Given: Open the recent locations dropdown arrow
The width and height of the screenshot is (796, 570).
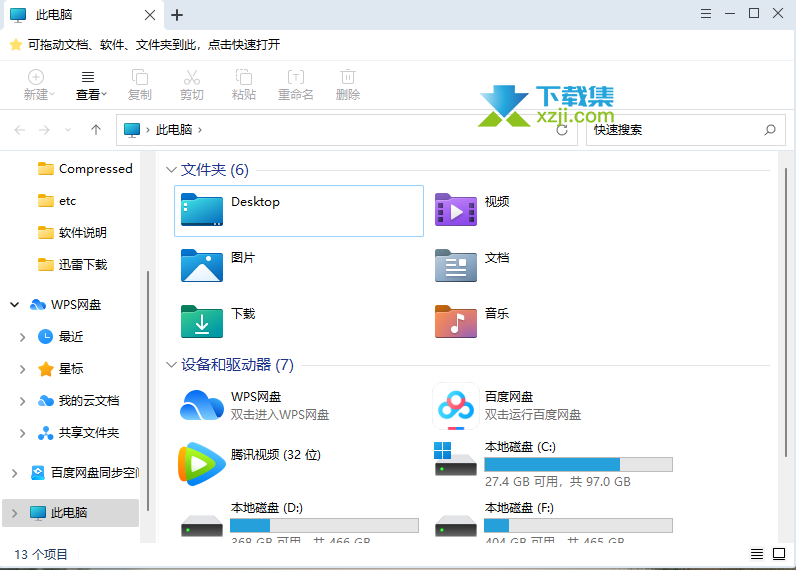Looking at the screenshot, I should point(68,130).
